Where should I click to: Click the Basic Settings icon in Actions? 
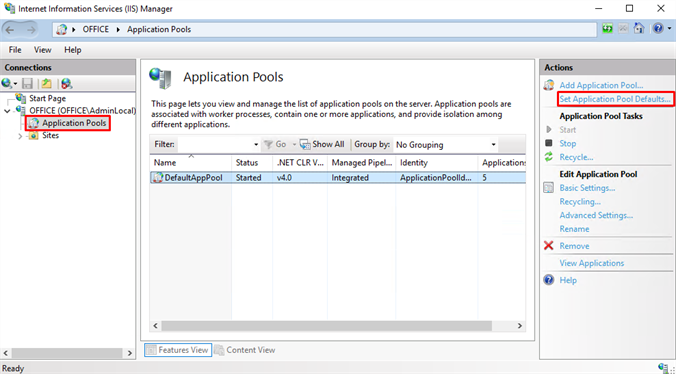[x=548, y=188]
